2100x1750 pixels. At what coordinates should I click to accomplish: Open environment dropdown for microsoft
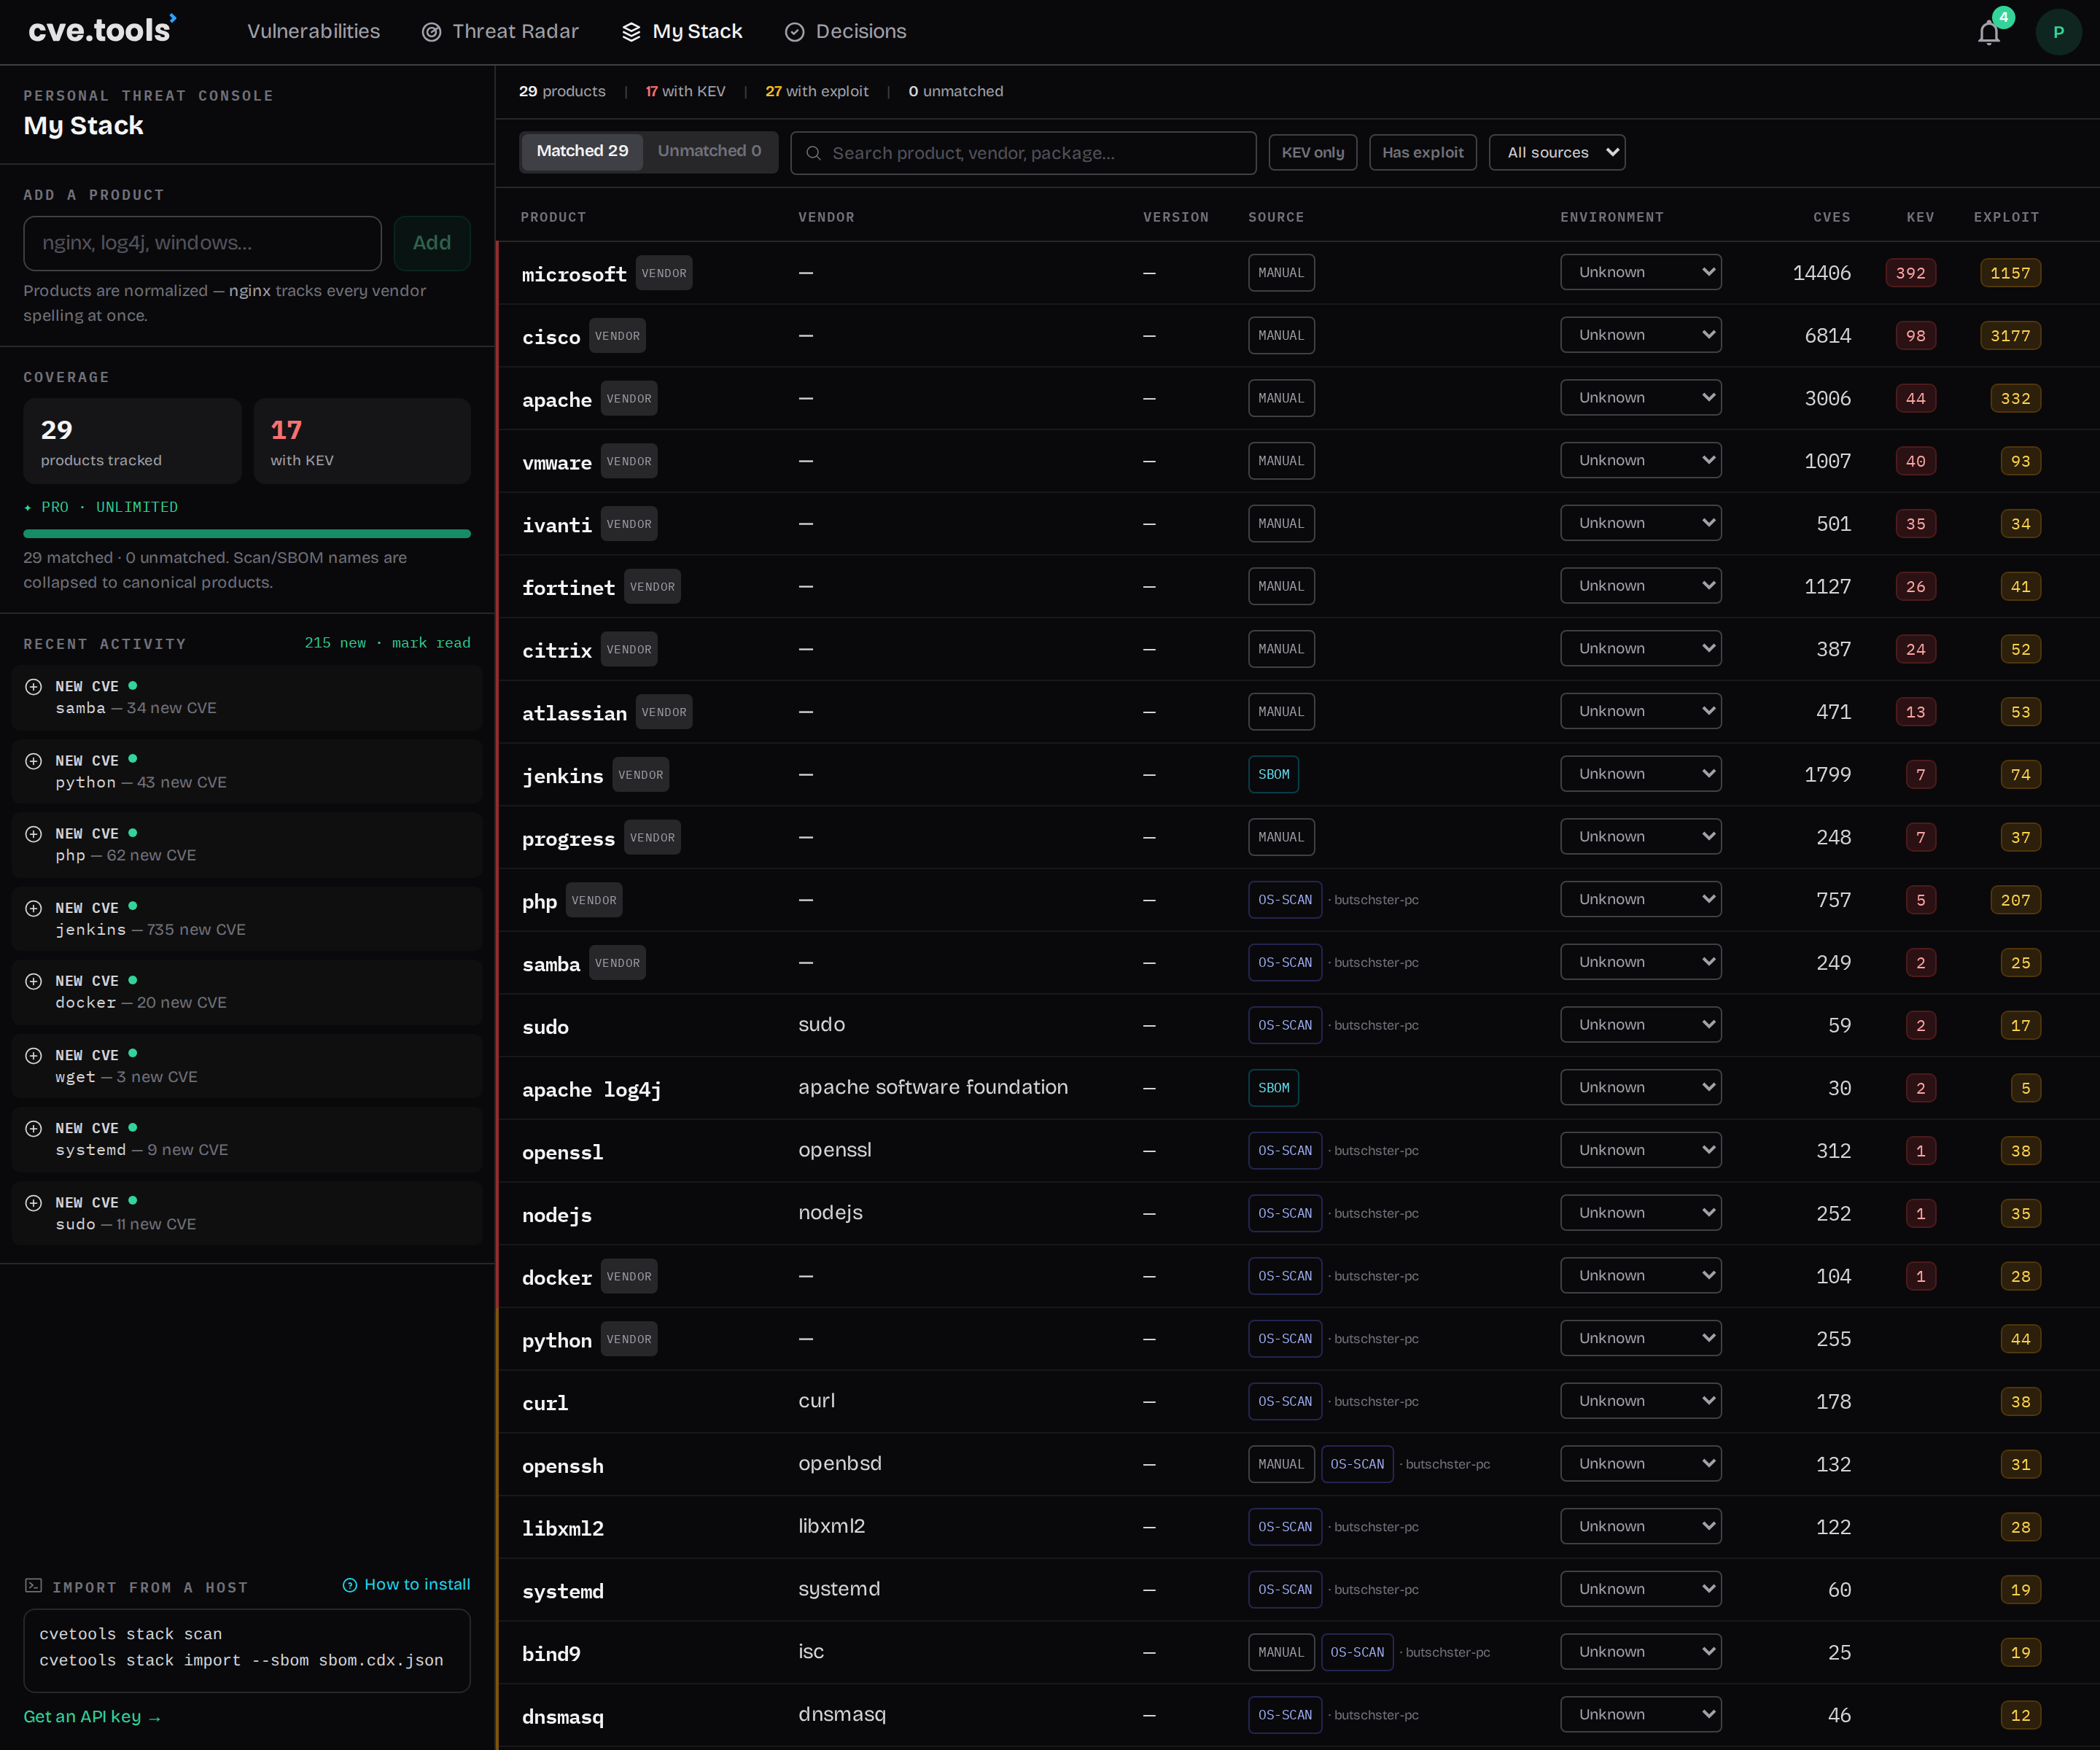pos(1640,272)
